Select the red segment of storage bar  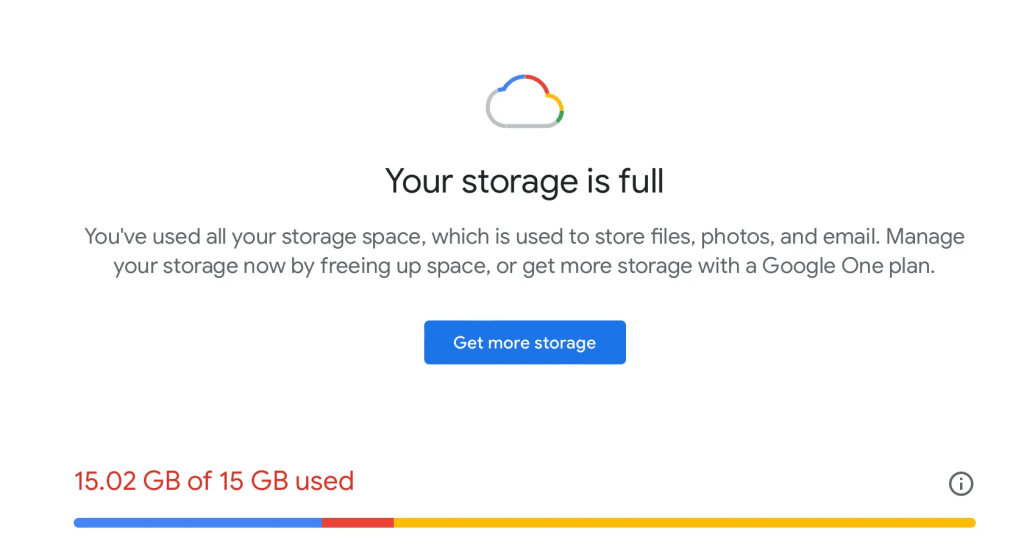coord(357,522)
